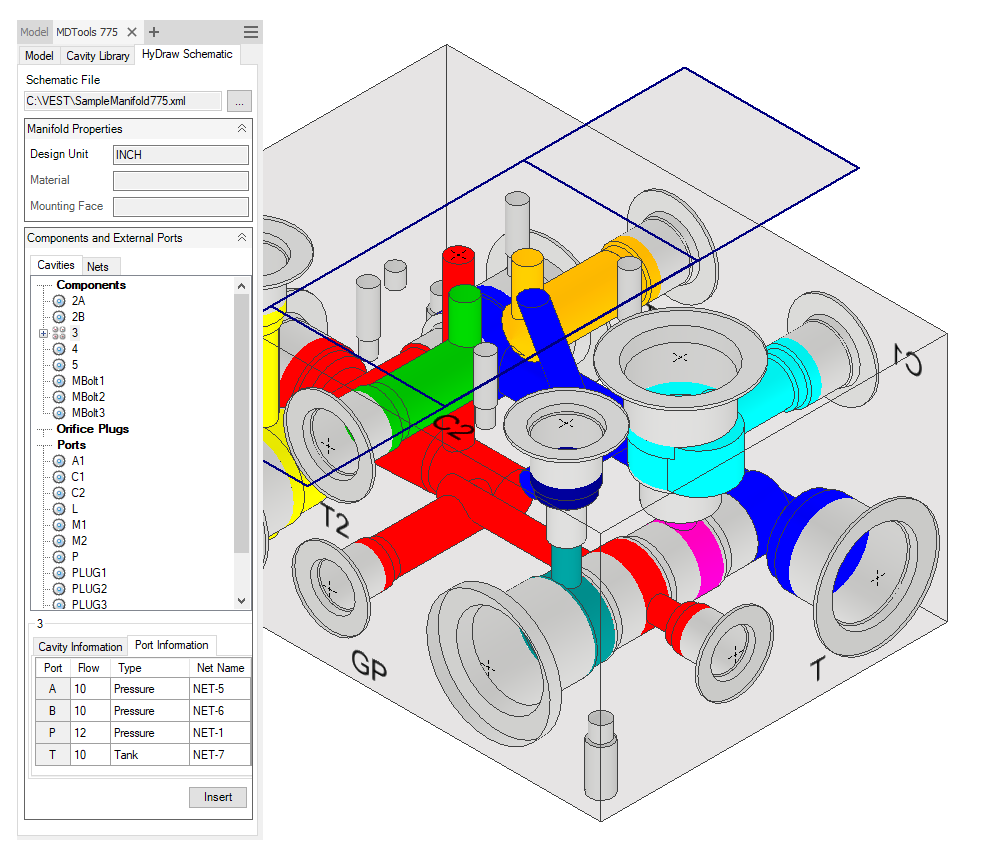
Task: Select the port icon beside M2
Action: pyautogui.click(x=59, y=541)
